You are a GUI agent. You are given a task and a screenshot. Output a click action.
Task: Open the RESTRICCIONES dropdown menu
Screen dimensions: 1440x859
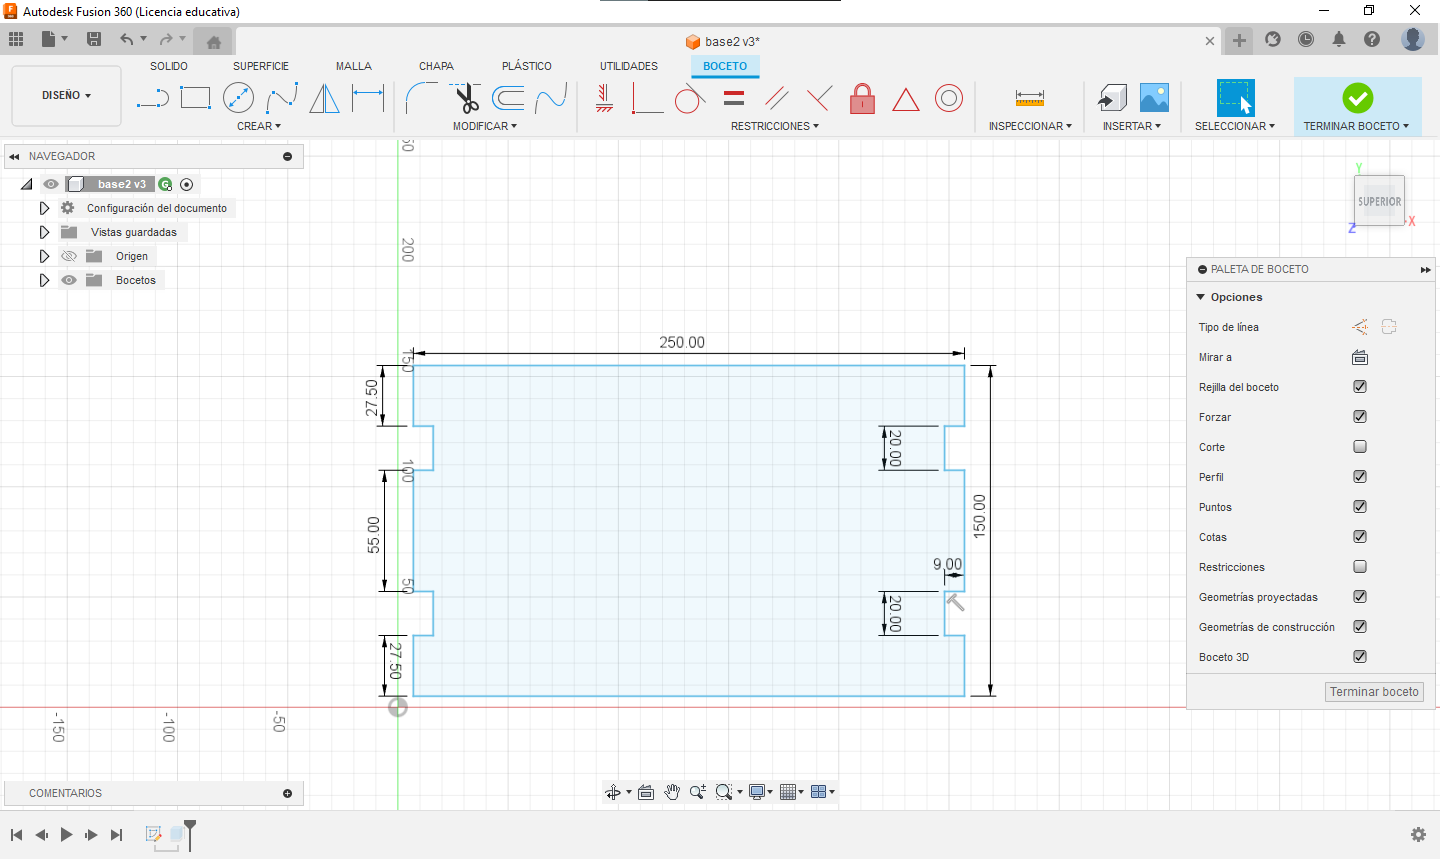pyautogui.click(x=775, y=126)
